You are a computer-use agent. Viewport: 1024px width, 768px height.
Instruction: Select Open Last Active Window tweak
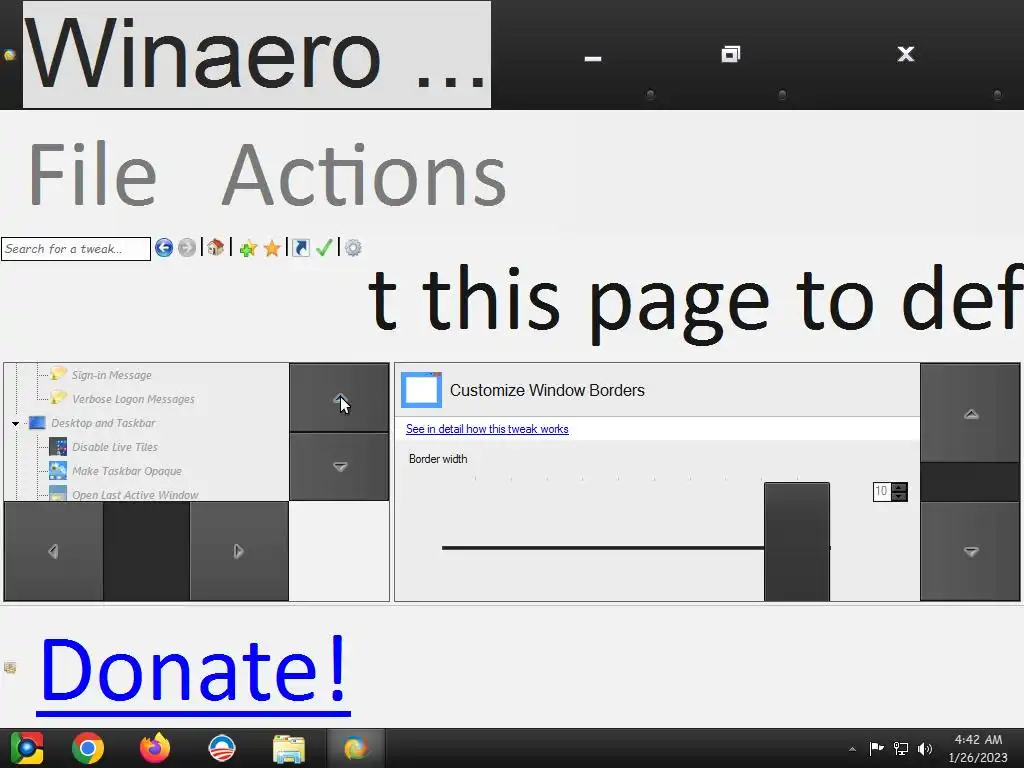[x=135, y=495]
